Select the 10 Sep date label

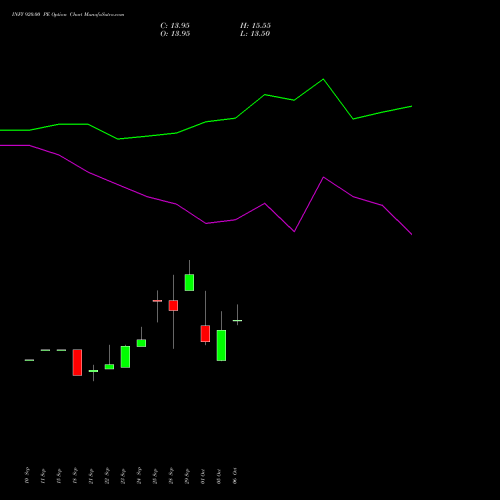[x=27, y=475]
